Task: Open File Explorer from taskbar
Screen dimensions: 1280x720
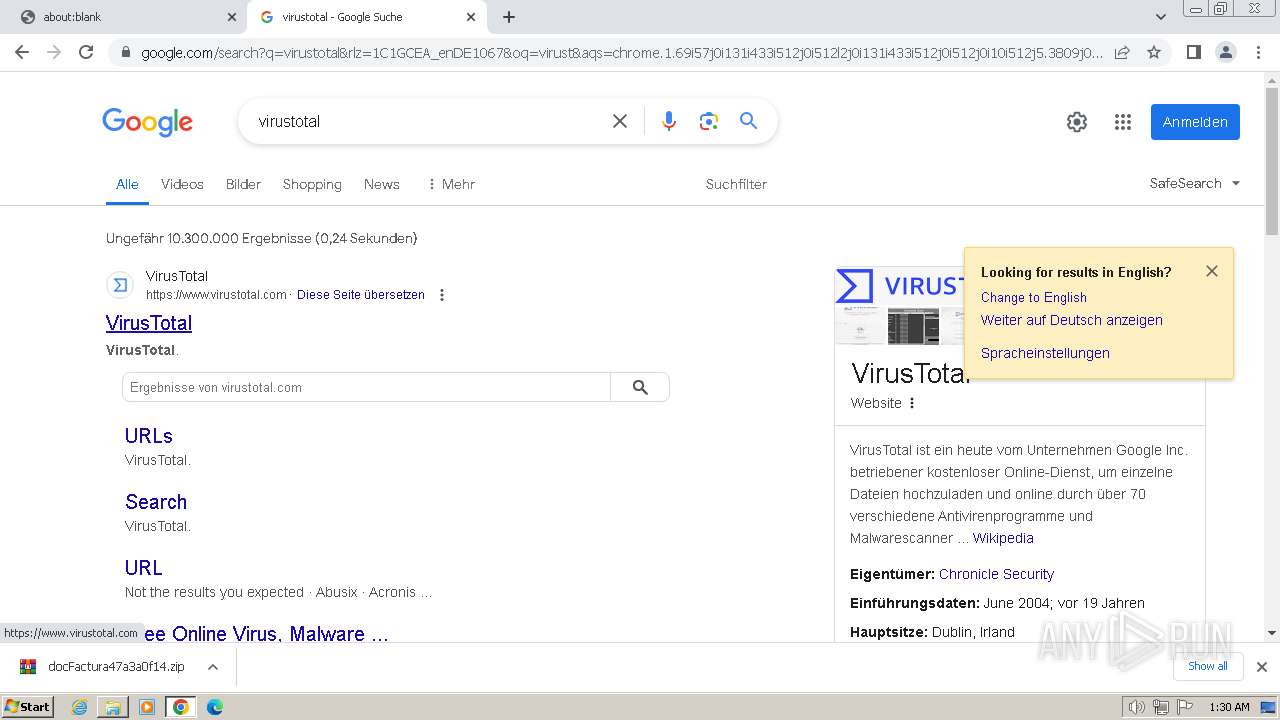Action: coord(113,707)
